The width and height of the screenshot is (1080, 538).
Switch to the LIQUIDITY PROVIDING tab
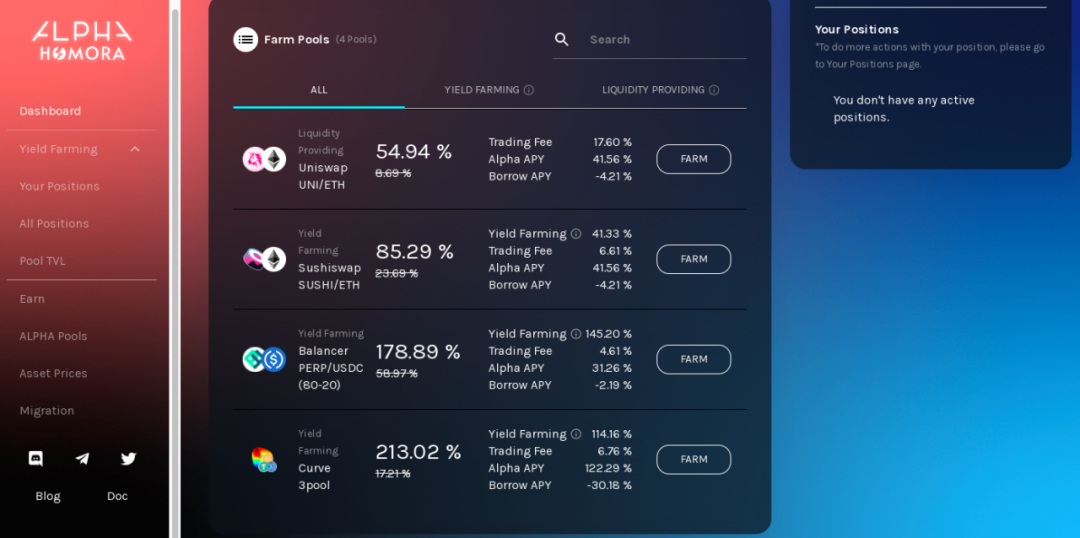pos(661,90)
